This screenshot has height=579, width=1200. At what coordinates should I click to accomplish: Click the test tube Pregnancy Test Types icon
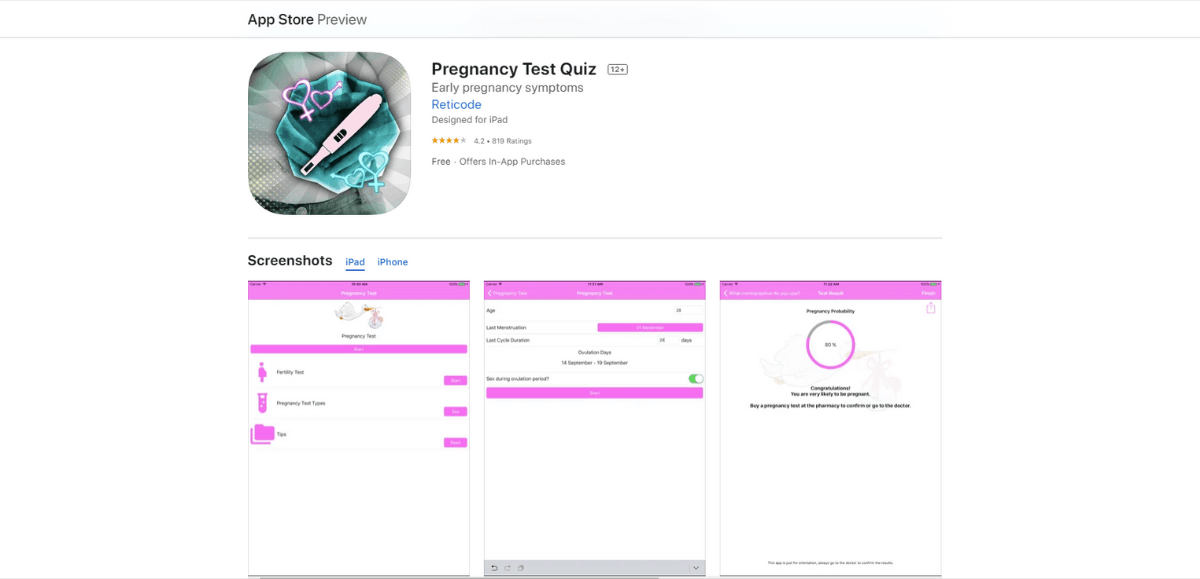pyautogui.click(x=262, y=403)
